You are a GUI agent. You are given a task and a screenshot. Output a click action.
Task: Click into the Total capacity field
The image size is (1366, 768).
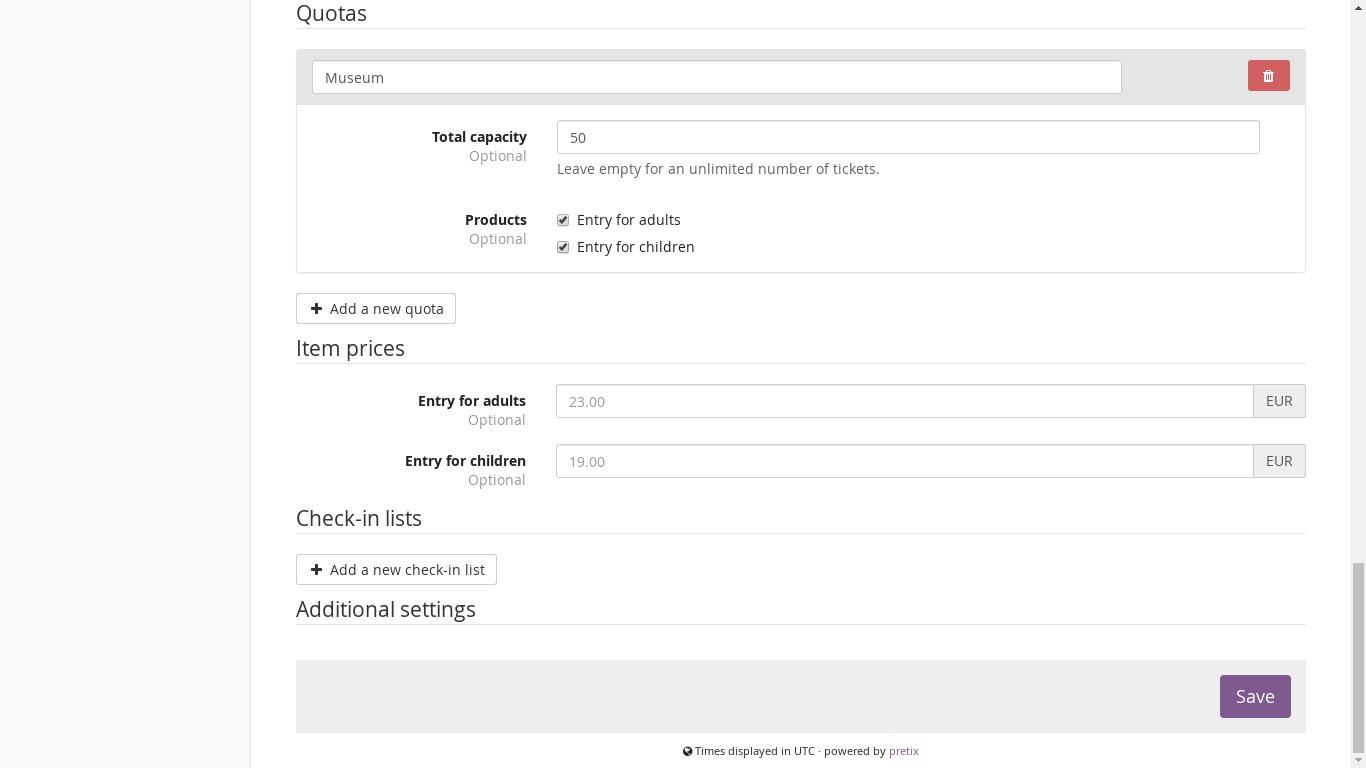click(x=907, y=138)
